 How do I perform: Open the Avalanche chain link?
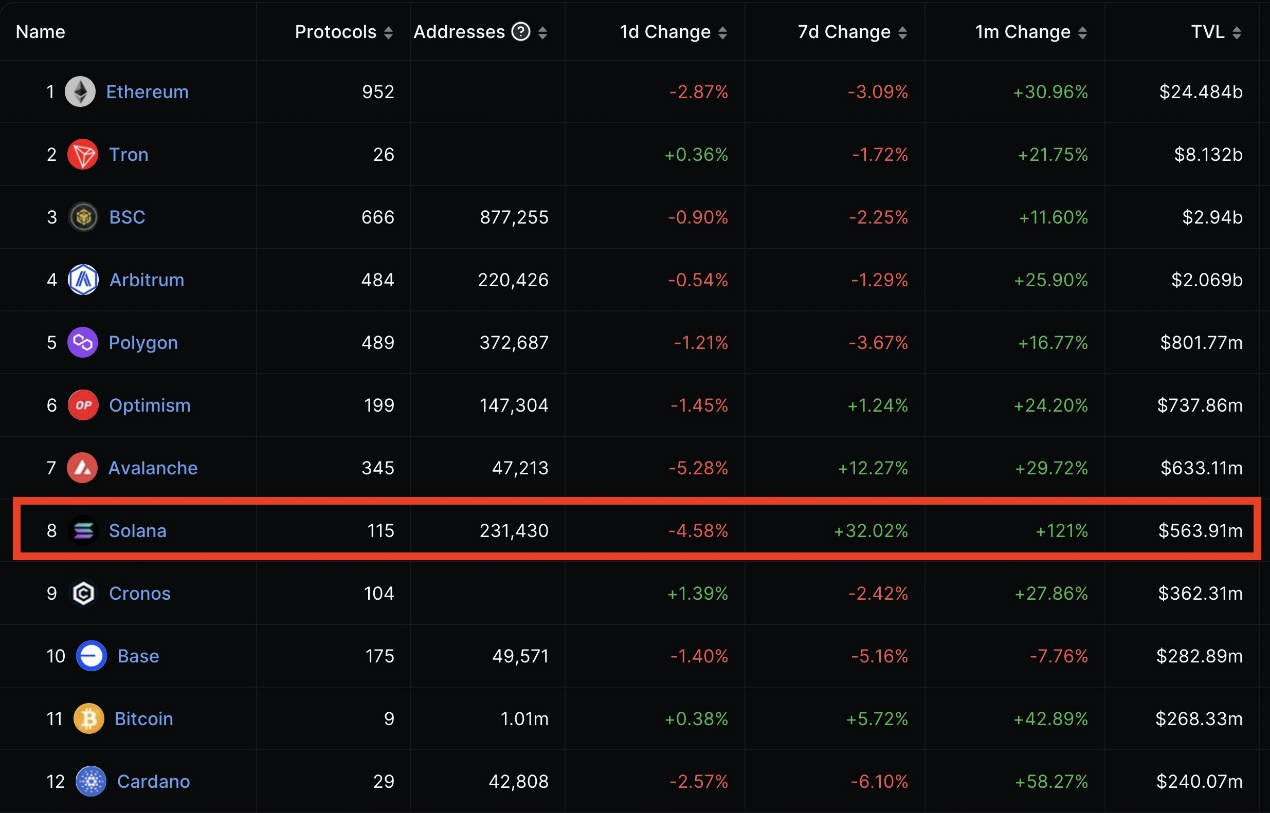tap(153, 468)
